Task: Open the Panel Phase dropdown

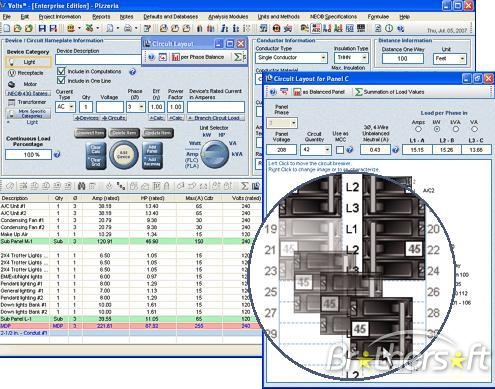Action: [294, 123]
